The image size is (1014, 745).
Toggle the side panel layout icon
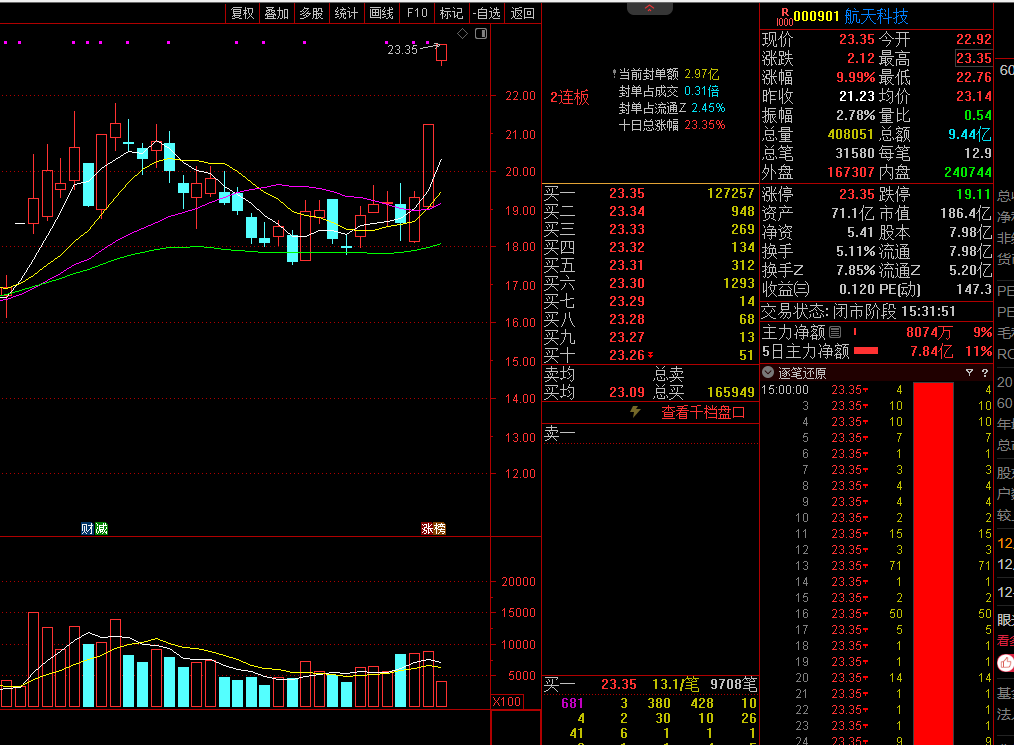click(481, 34)
